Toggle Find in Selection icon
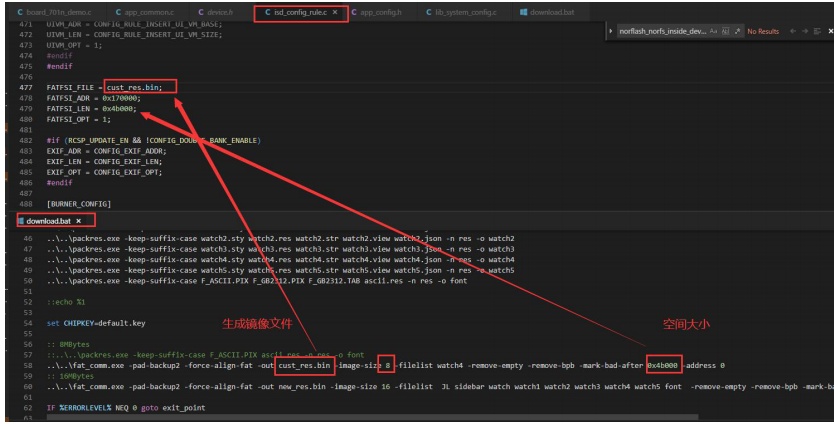The image size is (834, 424). point(817,31)
